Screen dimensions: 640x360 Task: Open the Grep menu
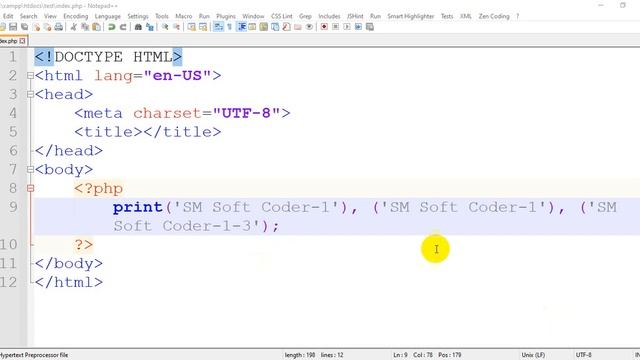[305, 16]
